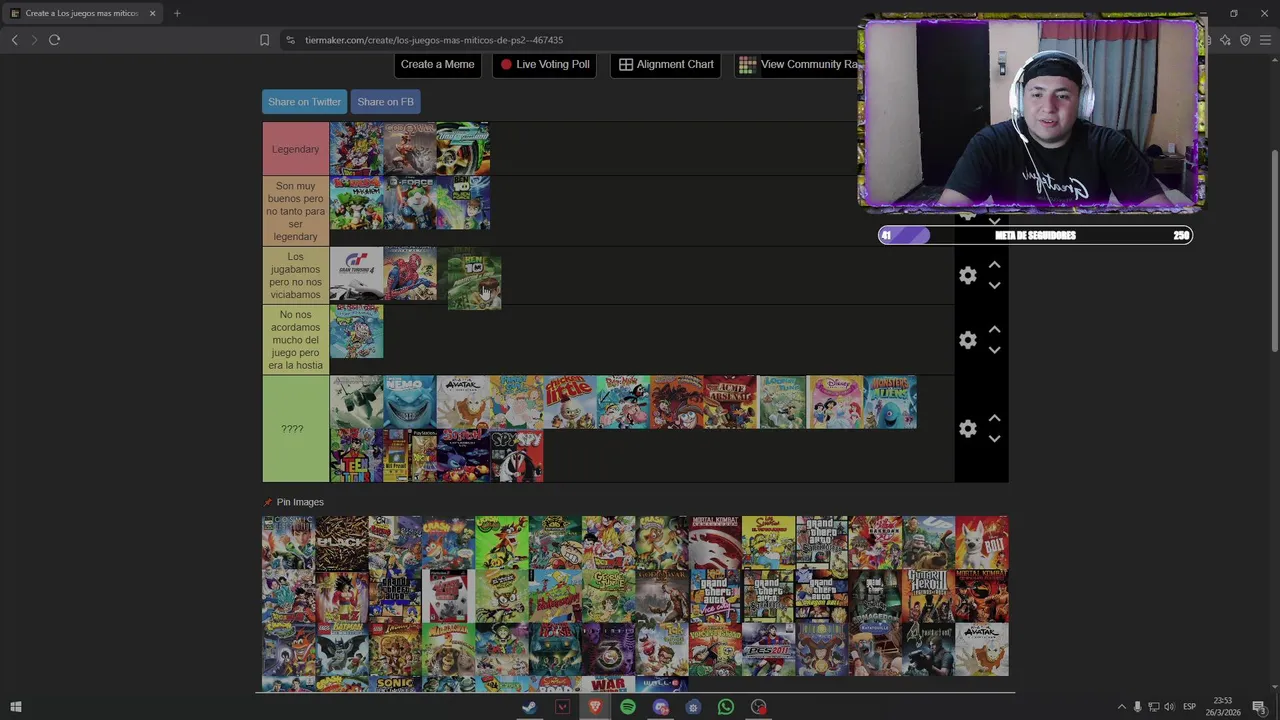Screen dimensions: 1280x720
Task: Pick the Bolt game cover from pool
Action: [982, 542]
